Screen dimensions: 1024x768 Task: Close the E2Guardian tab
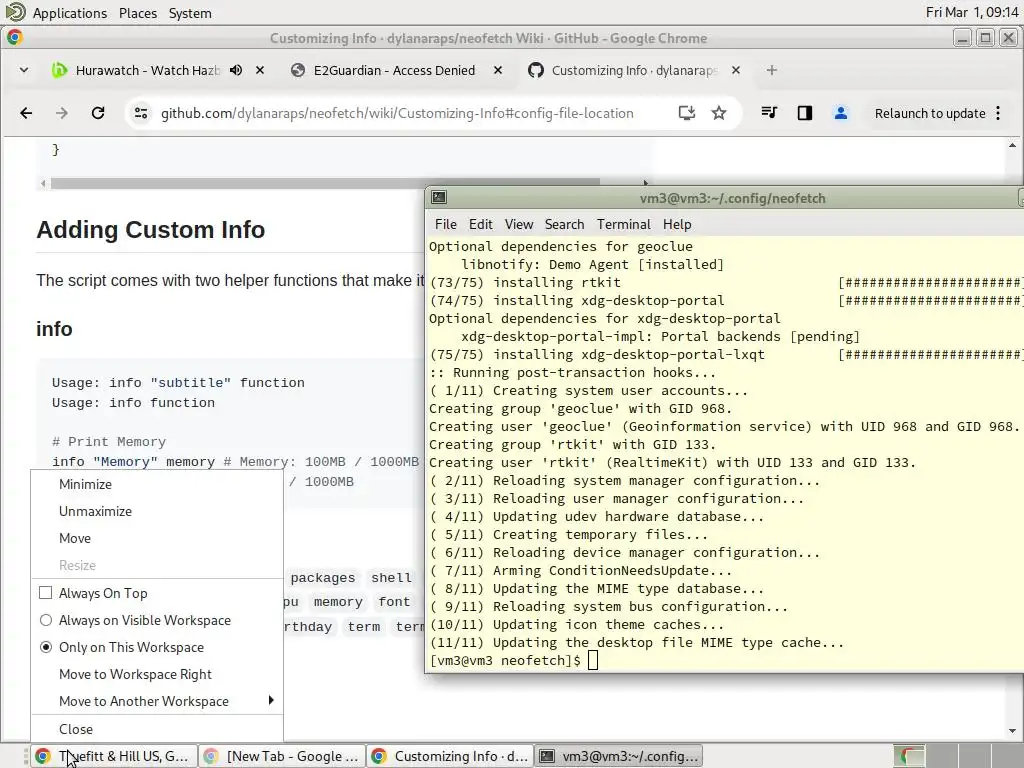tap(498, 70)
